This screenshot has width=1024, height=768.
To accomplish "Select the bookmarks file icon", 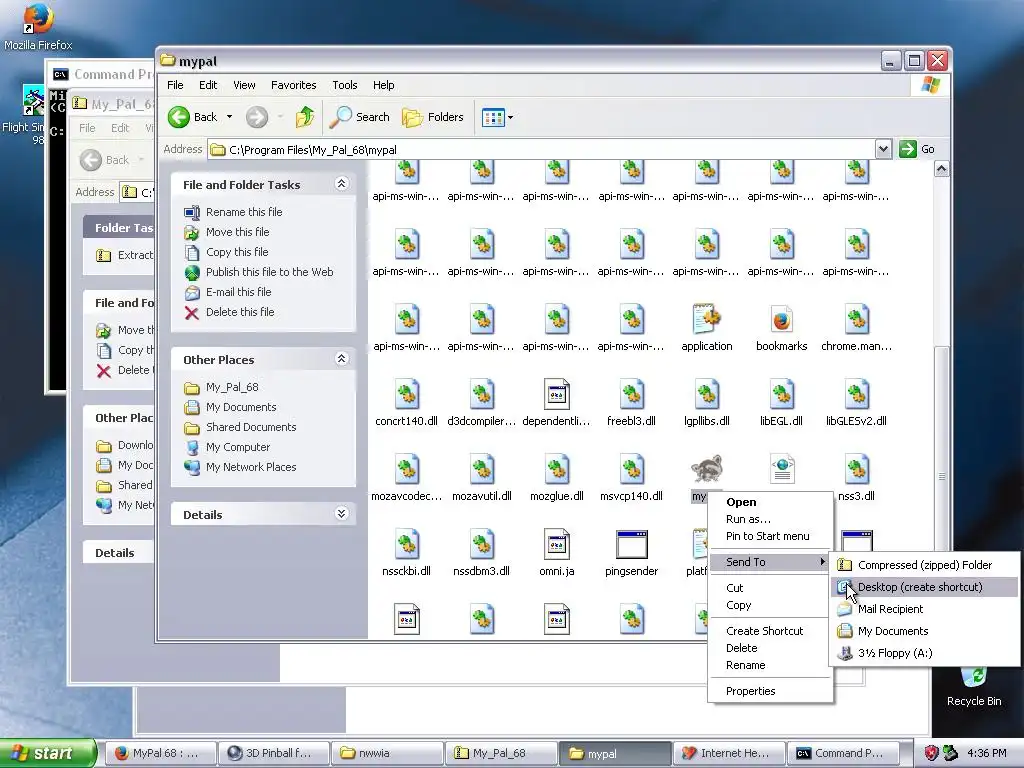I will point(782,319).
